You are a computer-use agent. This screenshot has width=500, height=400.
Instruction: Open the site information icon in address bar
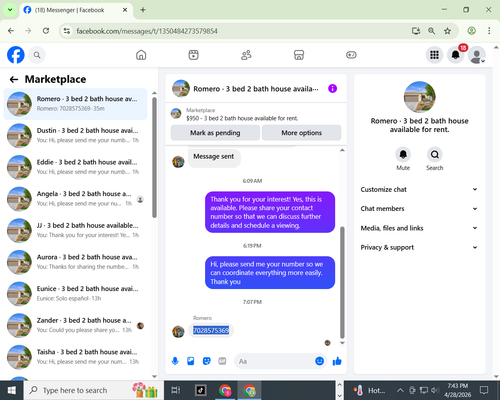(x=67, y=31)
